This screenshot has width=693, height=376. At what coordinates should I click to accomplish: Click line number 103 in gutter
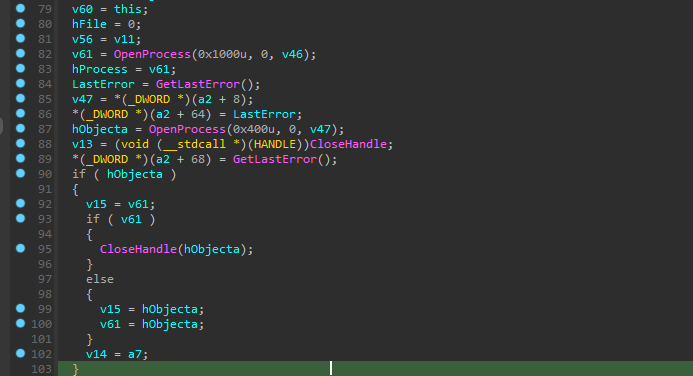(x=42, y=369)
